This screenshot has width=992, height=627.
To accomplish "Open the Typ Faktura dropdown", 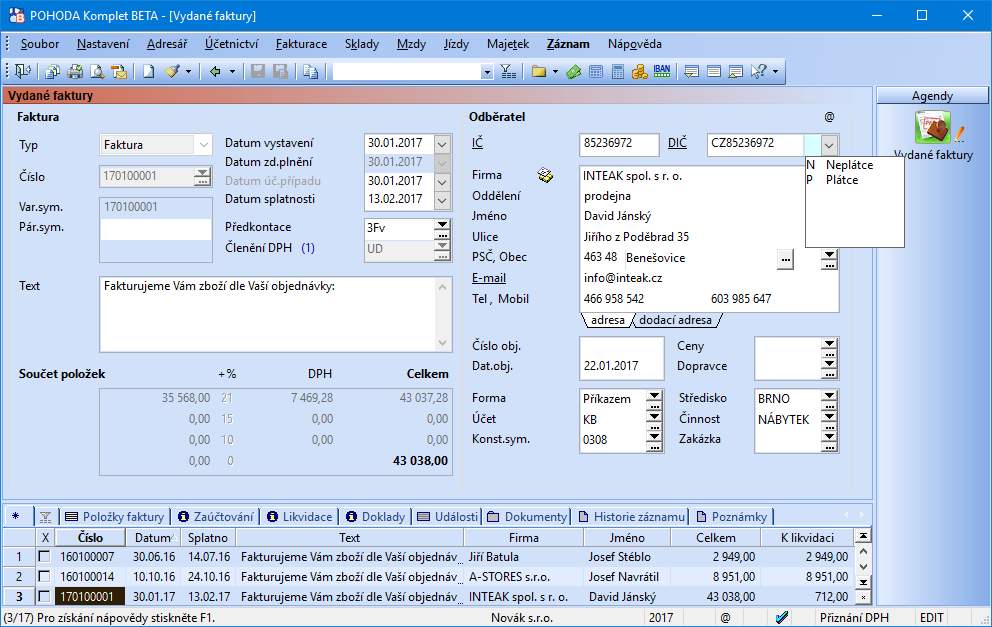I will (203, 145).
